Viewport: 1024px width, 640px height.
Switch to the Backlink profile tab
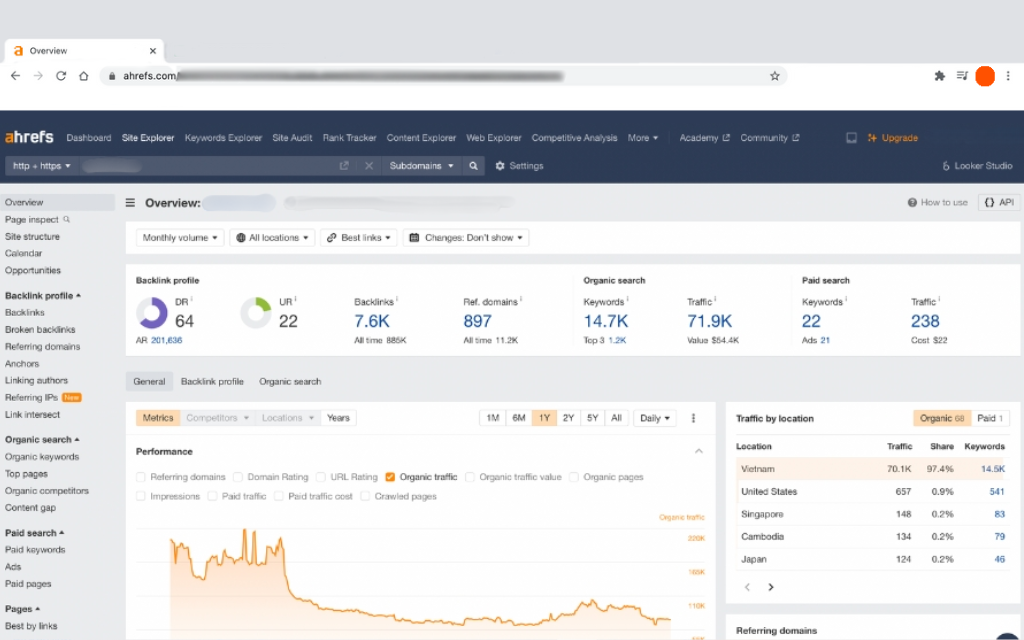pyautogui.click(x=212, y=381)
